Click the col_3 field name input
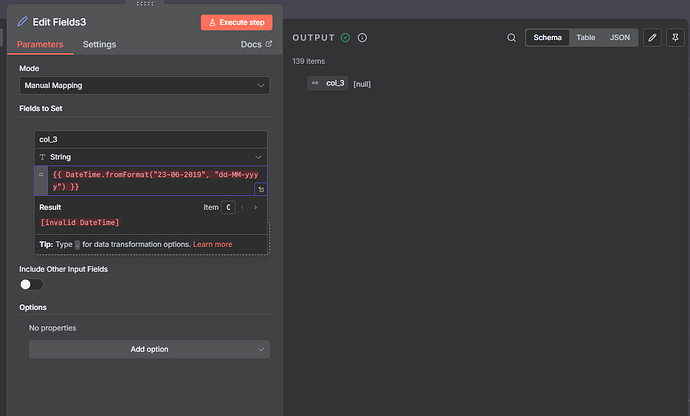This screenshot has width=690, height=416. [150, 139]
